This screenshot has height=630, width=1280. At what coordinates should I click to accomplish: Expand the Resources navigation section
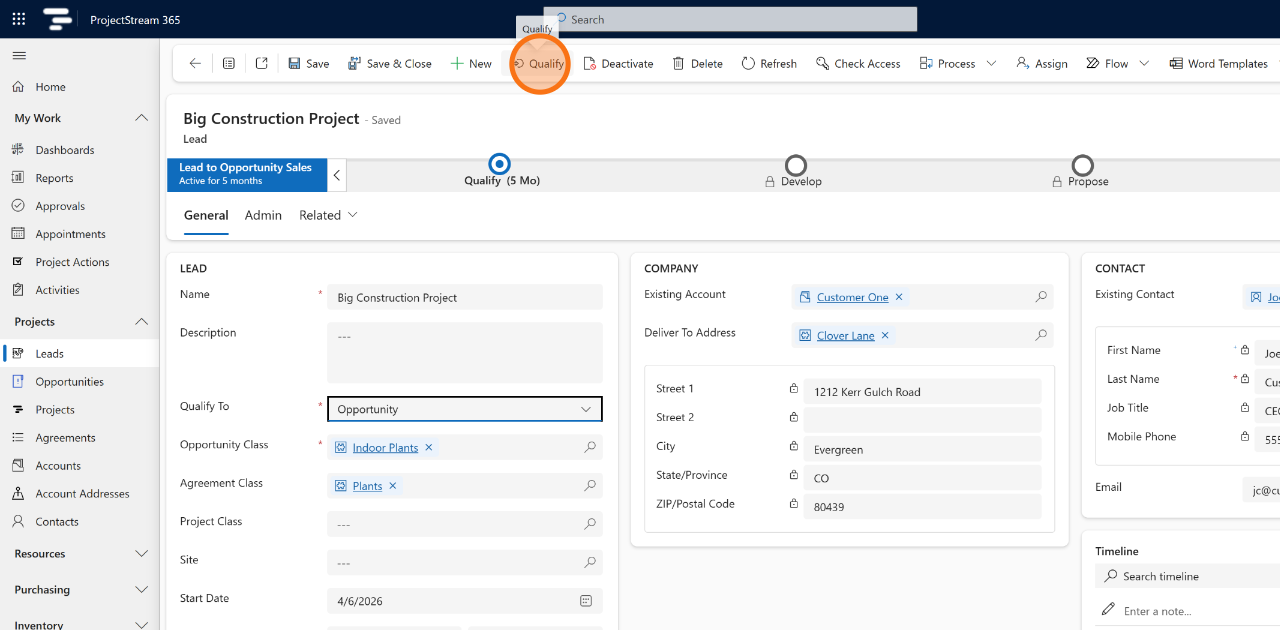pos(141,554)
